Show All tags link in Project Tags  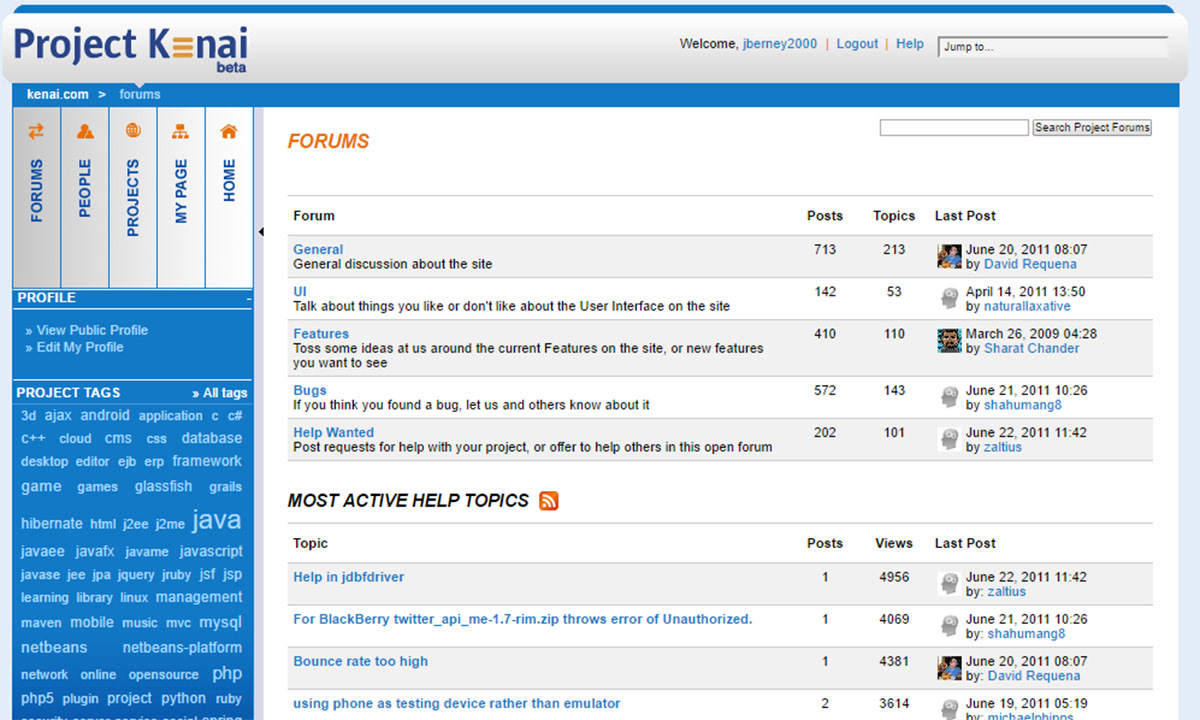(220, 393)
